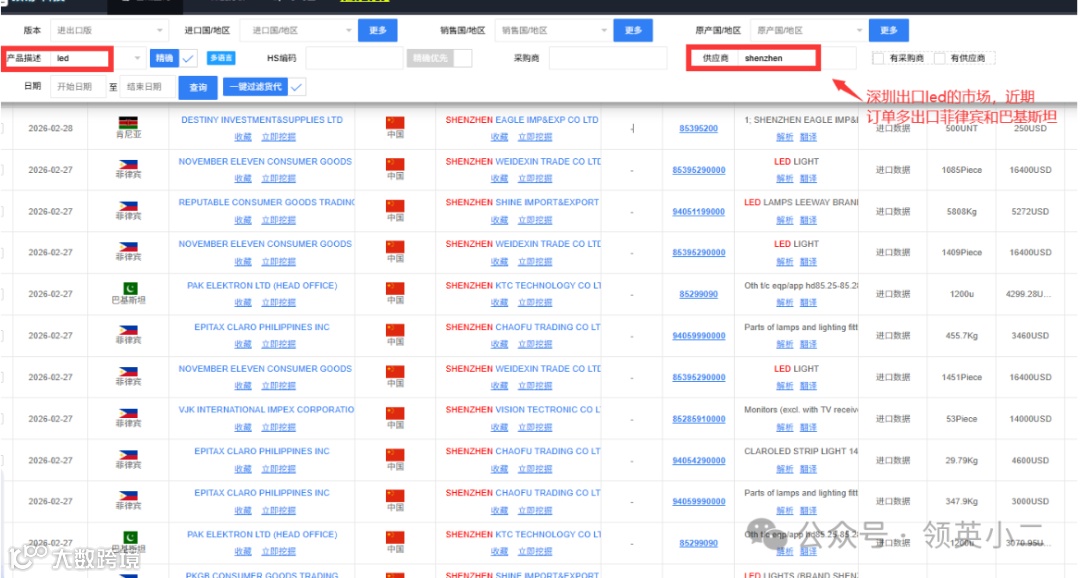Image resolution: width=1080 pixels, height=578 pixels.
Task: Click China flag beside SHENZHEN EAGLE IMP&EXP
Action: pos(395,123)
